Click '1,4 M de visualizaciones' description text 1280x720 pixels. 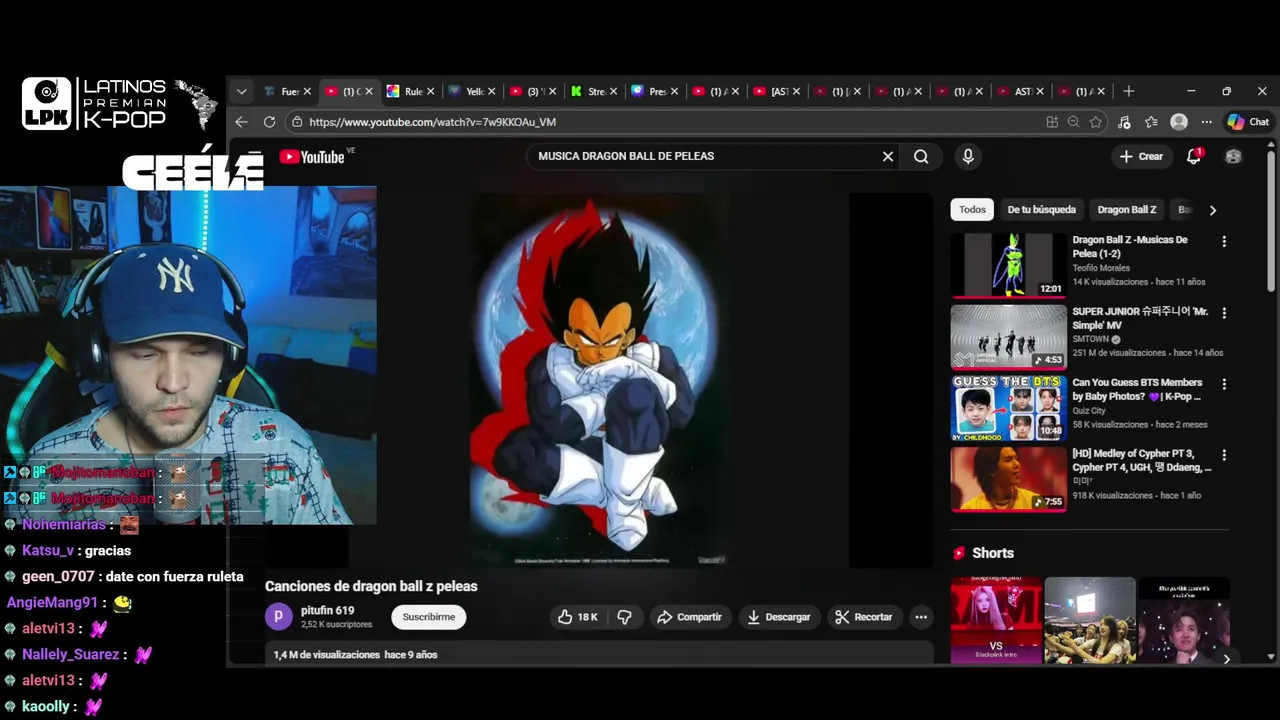[326, 655]
